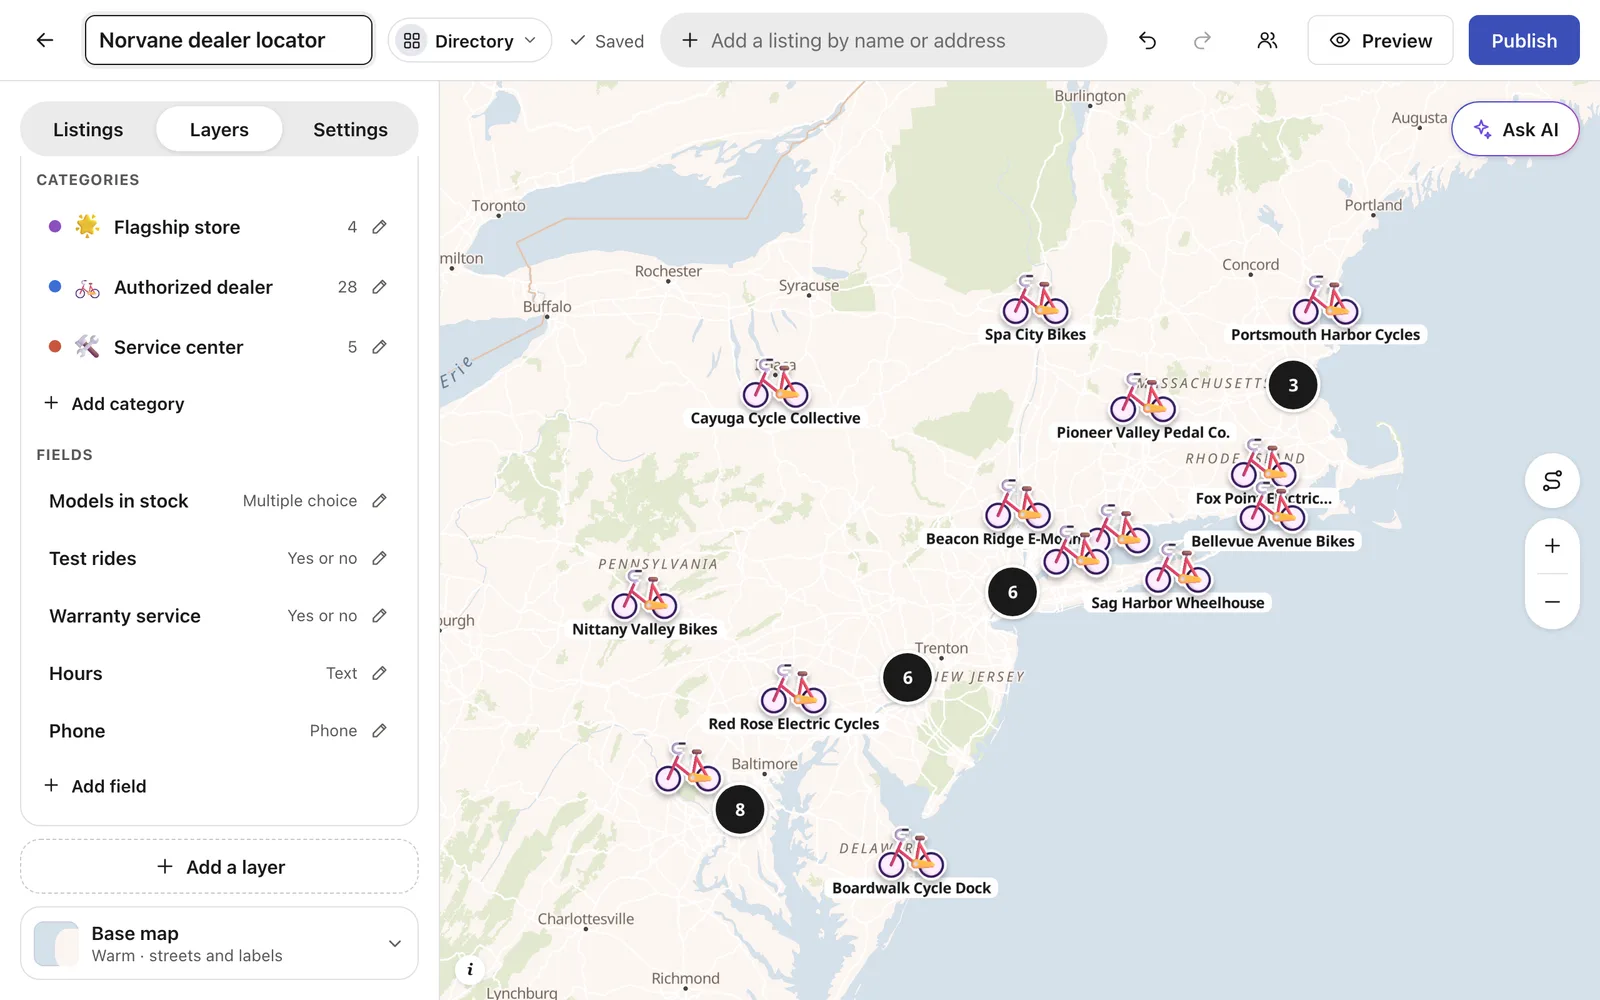1600x1000 pixels.
Task: Click the Base map thumbnail
Action: tap(56, 943)
